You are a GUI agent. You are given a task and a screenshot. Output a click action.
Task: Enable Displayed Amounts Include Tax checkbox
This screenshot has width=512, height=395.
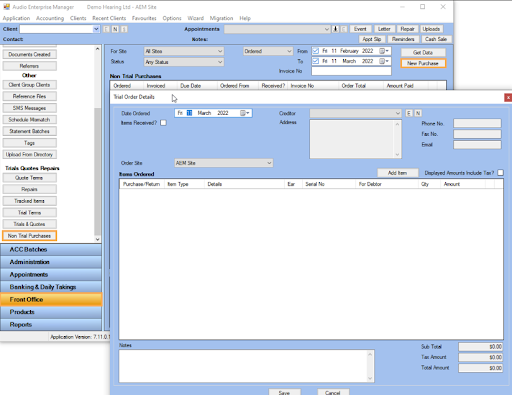500,173
